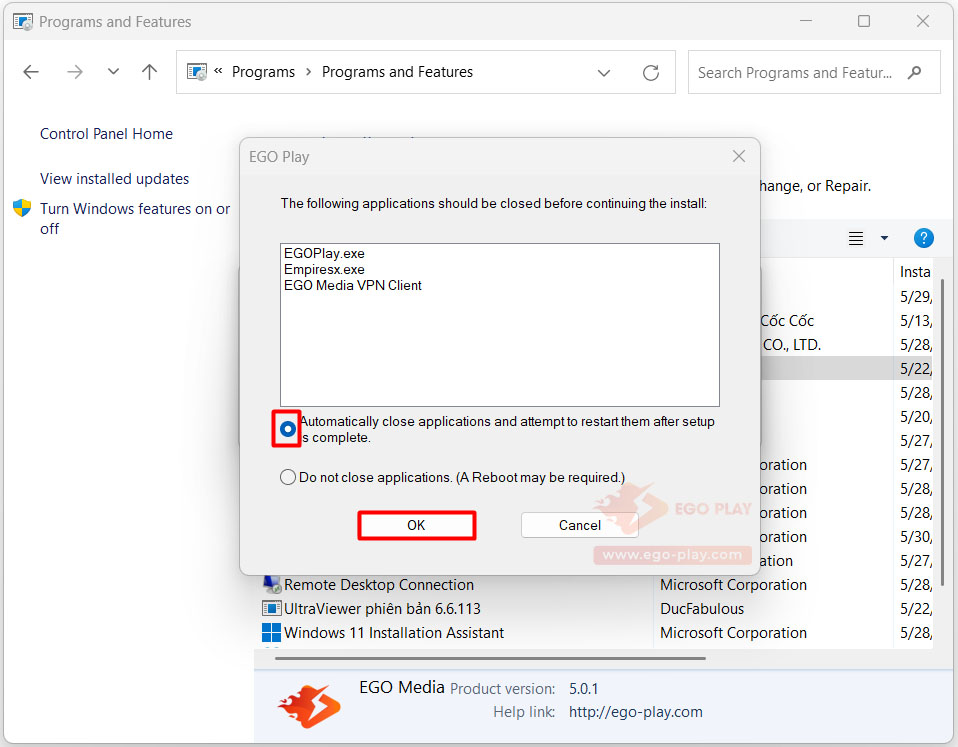Select EGO Media VPN Client list entry

coord(353,285)
